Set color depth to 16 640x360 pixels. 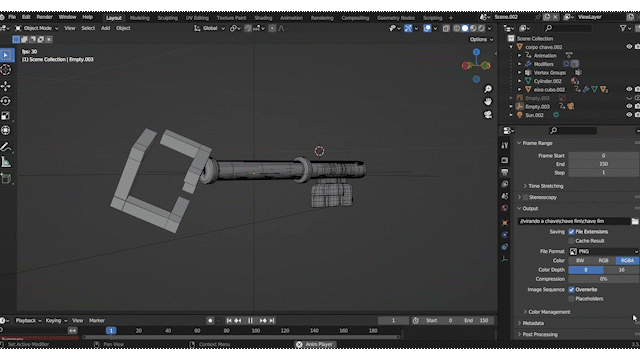pos(621,270)
